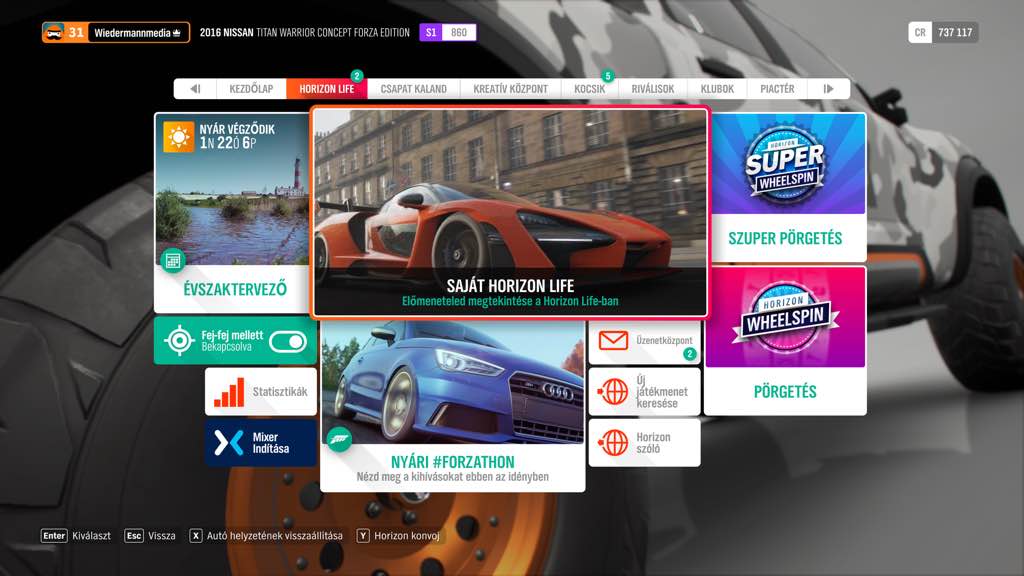Click the Horizon szóló globe icon
This screenshot has width=1024, height=576.
pyautogui.click(x=613, y=443)
